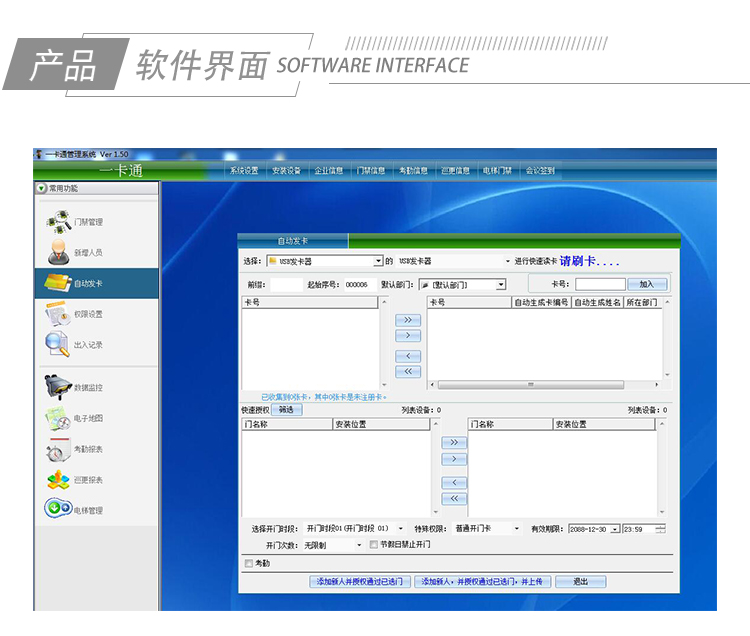
Task: Open 电子地图 electronic map icon
Action: click(x=58, y=418)
